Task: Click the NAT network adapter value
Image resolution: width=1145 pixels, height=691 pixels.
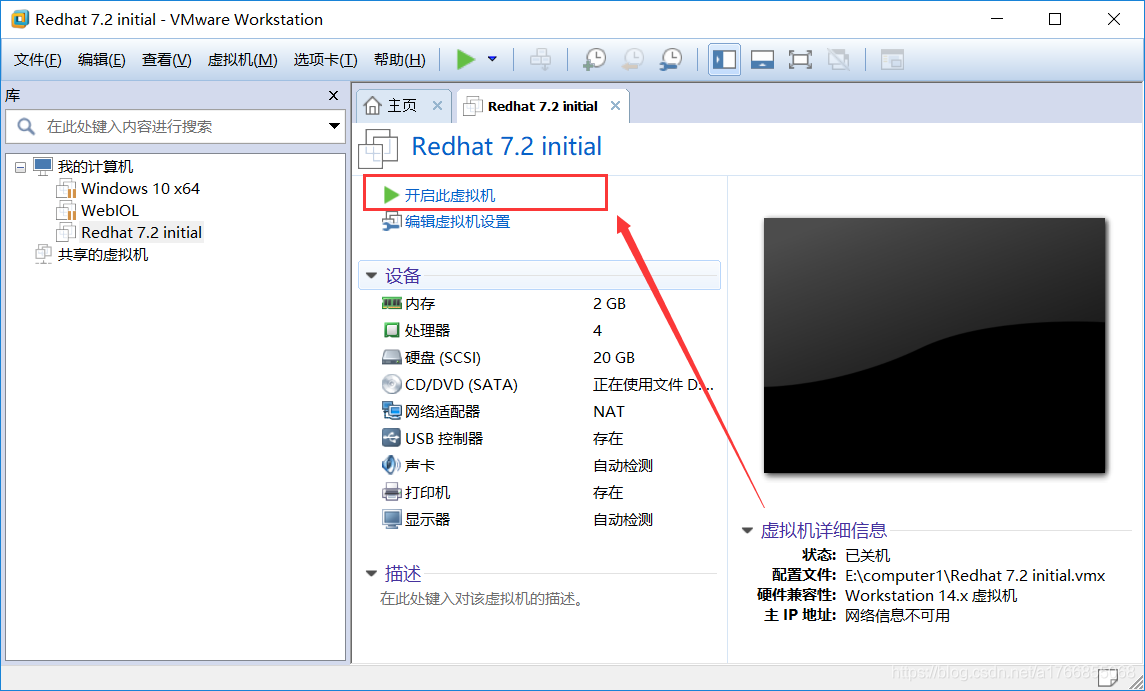Action: tap(608, 411)
